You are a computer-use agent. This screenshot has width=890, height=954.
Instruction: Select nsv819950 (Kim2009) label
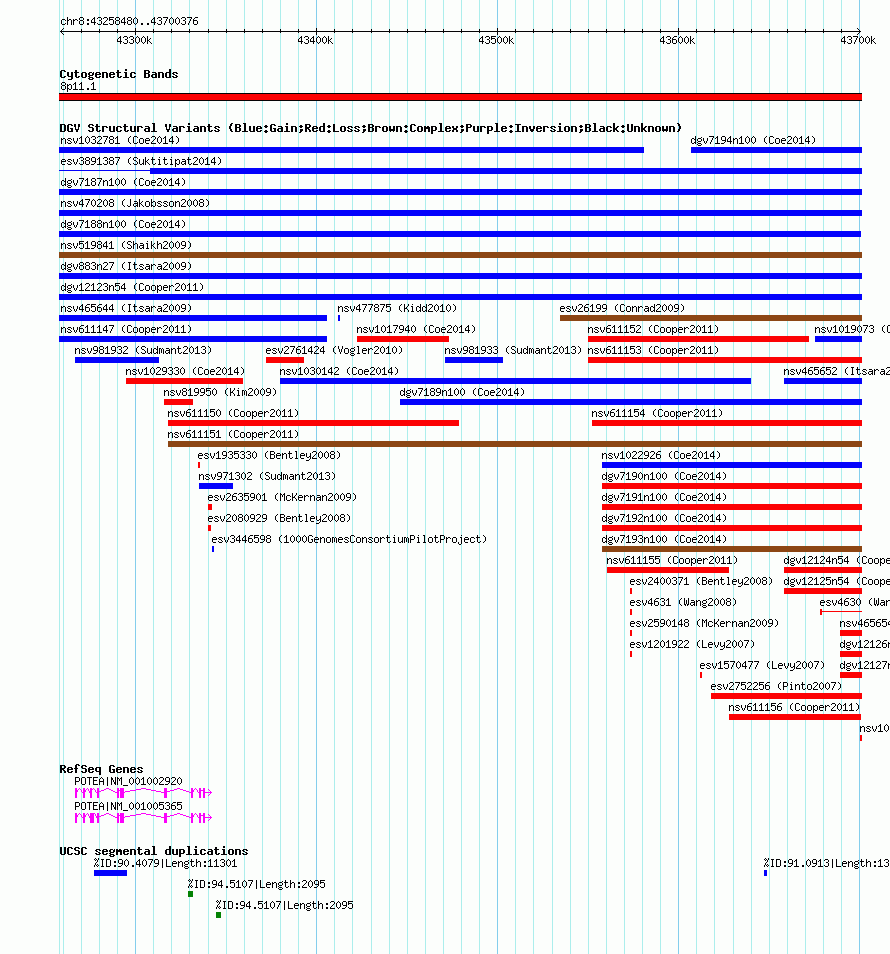coord(220,392)
